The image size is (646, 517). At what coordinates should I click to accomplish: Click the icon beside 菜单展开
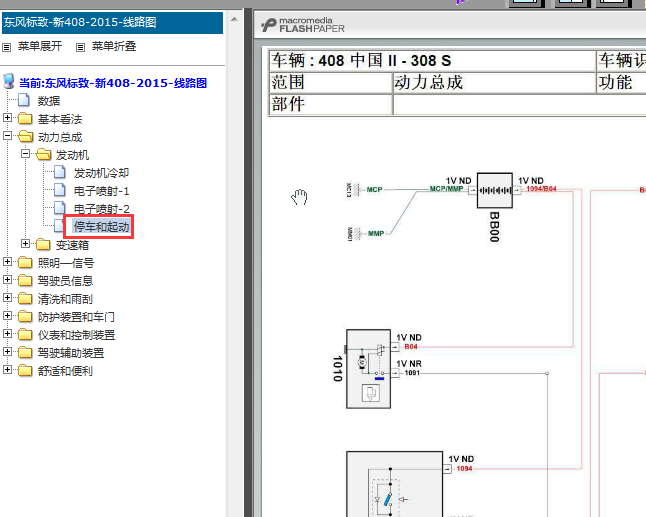7,47
